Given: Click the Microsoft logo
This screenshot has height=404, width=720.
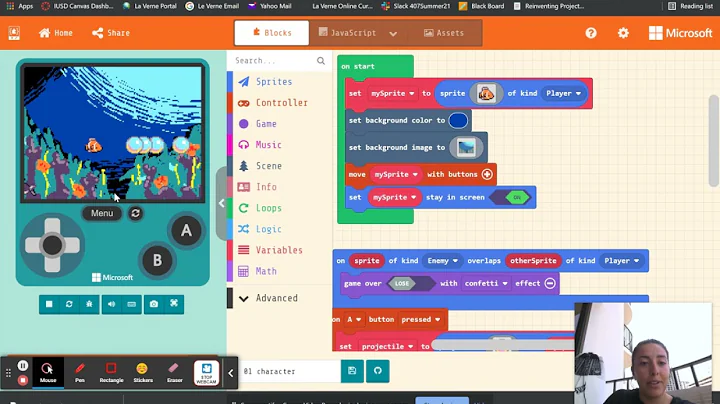Looking at the screenshot, I should point(681,33).
